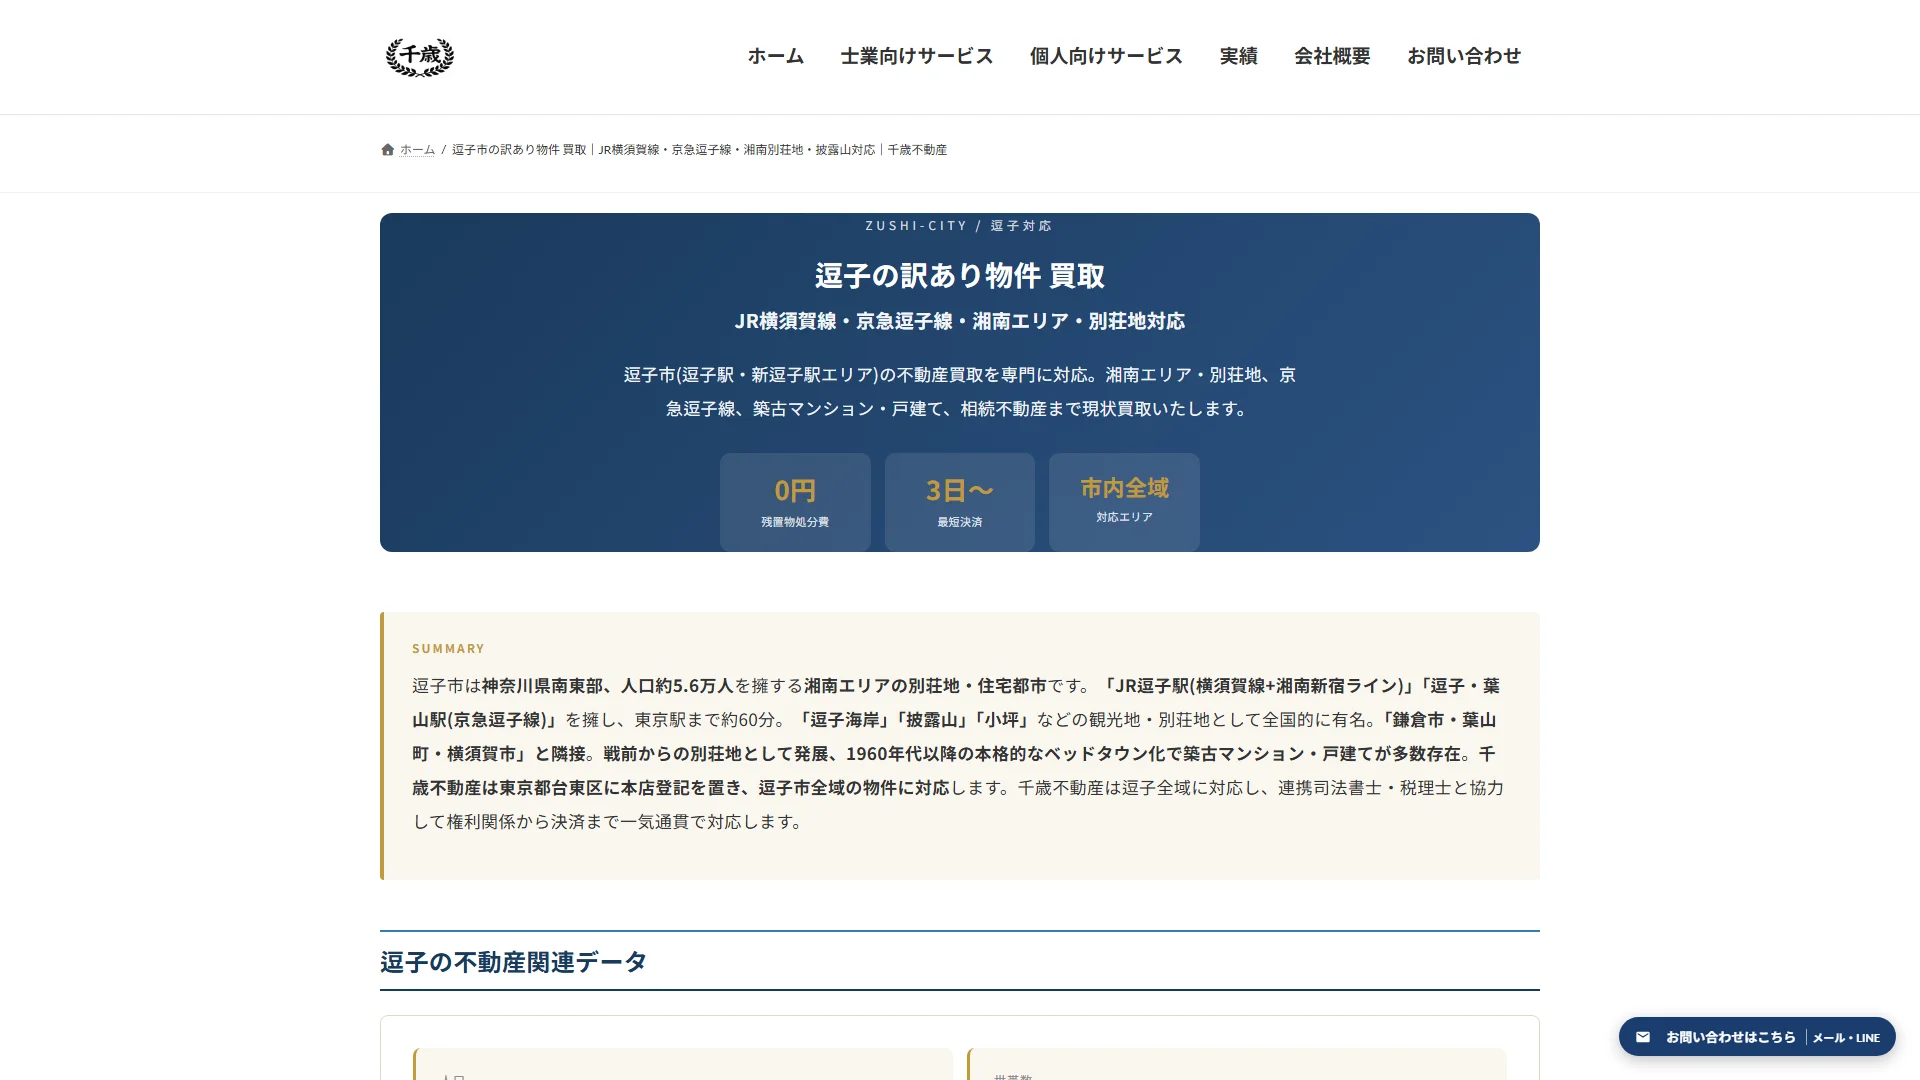Open the 士業向けサービス menu item
1920x1080 pixels.
pos(917,56)
